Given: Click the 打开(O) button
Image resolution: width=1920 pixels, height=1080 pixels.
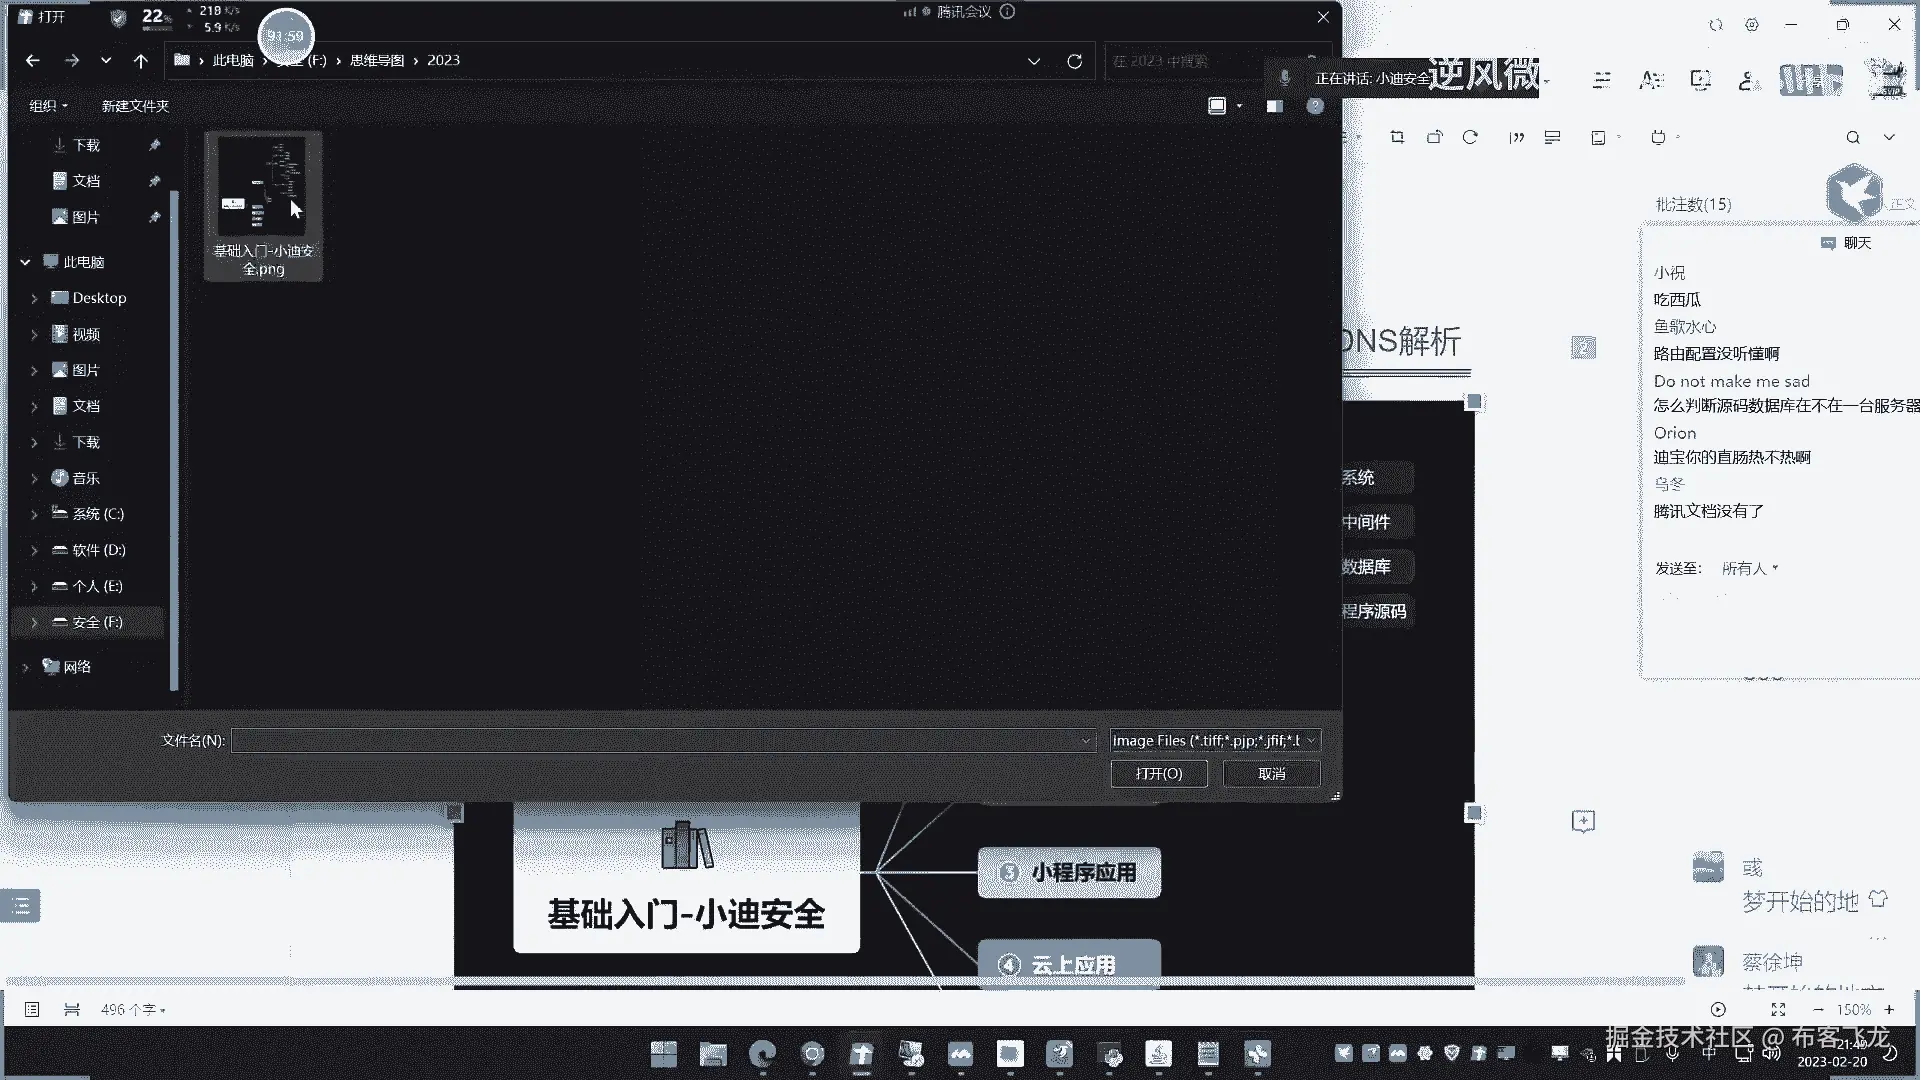Looking at the screenshot, I should pyautogui.click(x=1159, y=773).
